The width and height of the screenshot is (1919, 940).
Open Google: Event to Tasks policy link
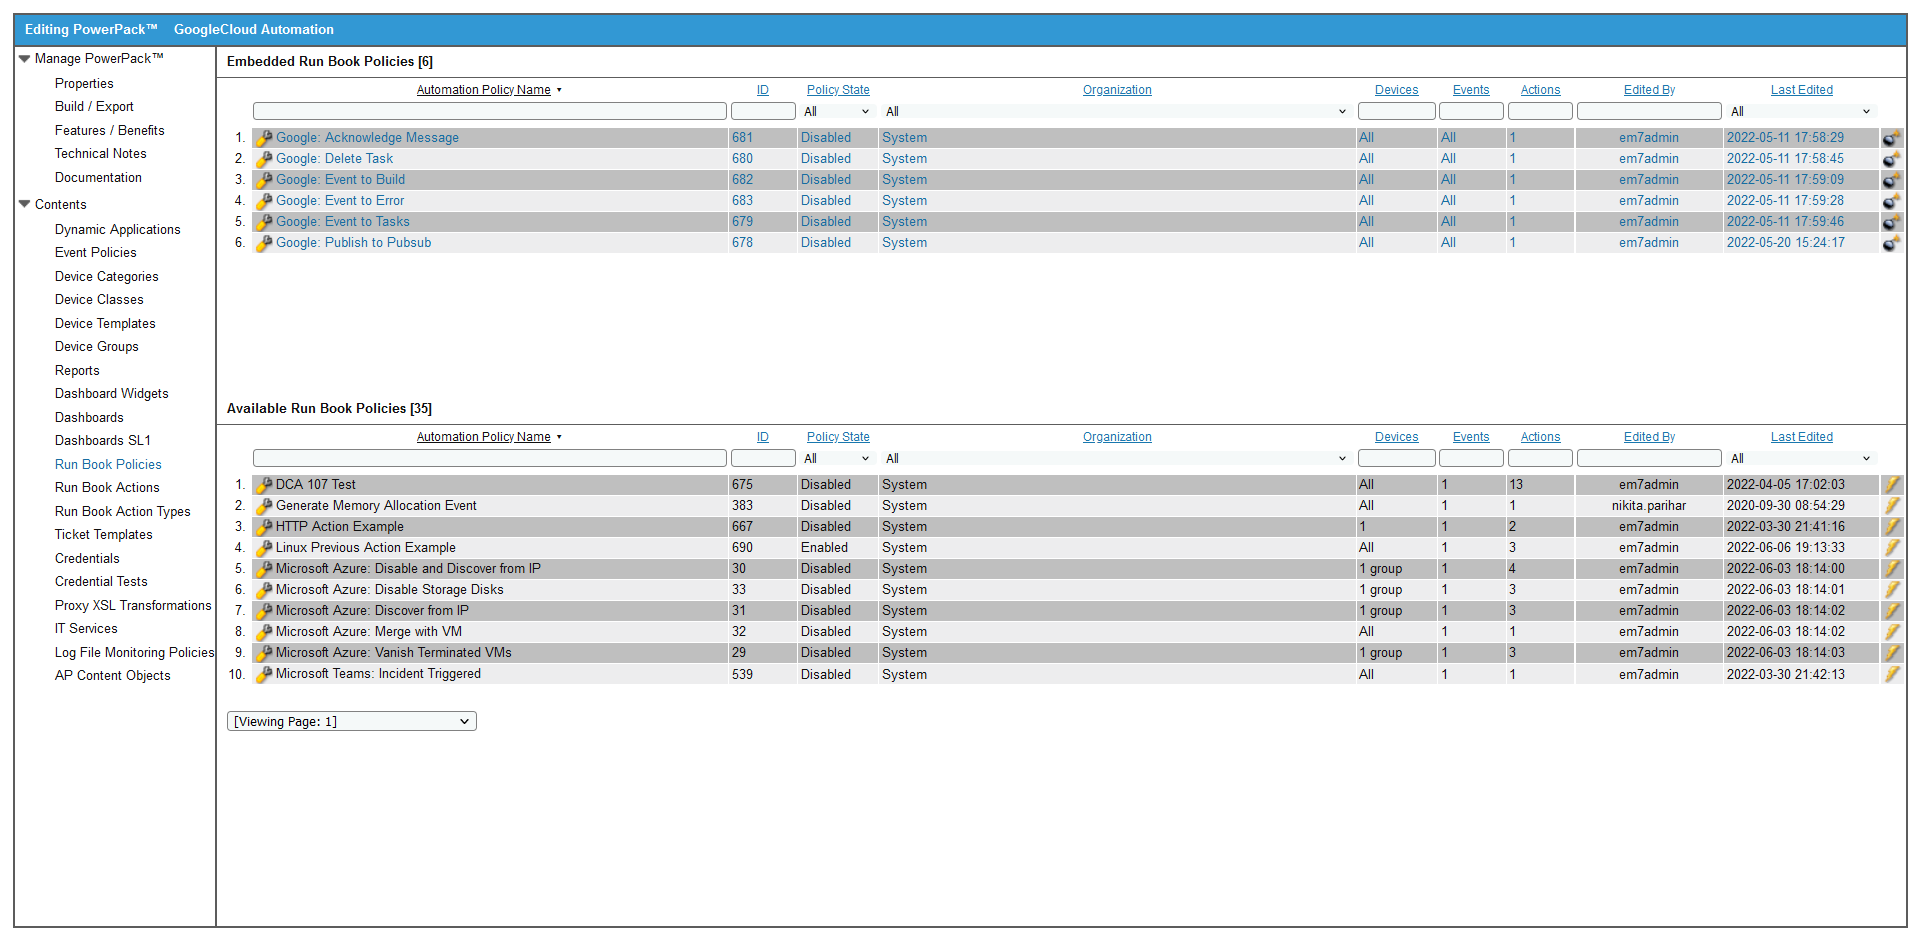click(343, 222)
